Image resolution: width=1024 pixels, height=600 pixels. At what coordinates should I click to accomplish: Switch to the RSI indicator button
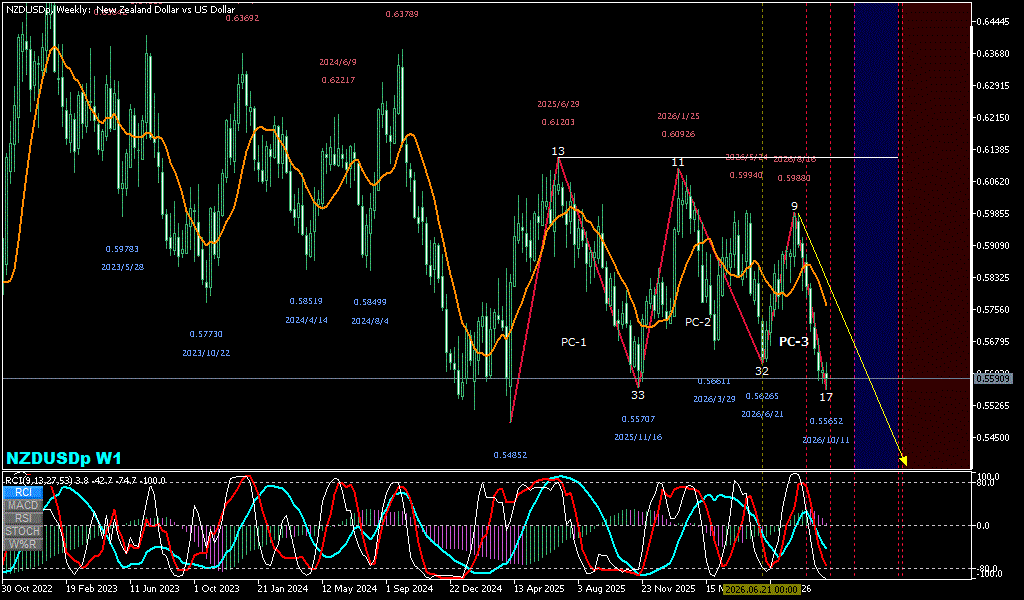(x=23, y=518)
